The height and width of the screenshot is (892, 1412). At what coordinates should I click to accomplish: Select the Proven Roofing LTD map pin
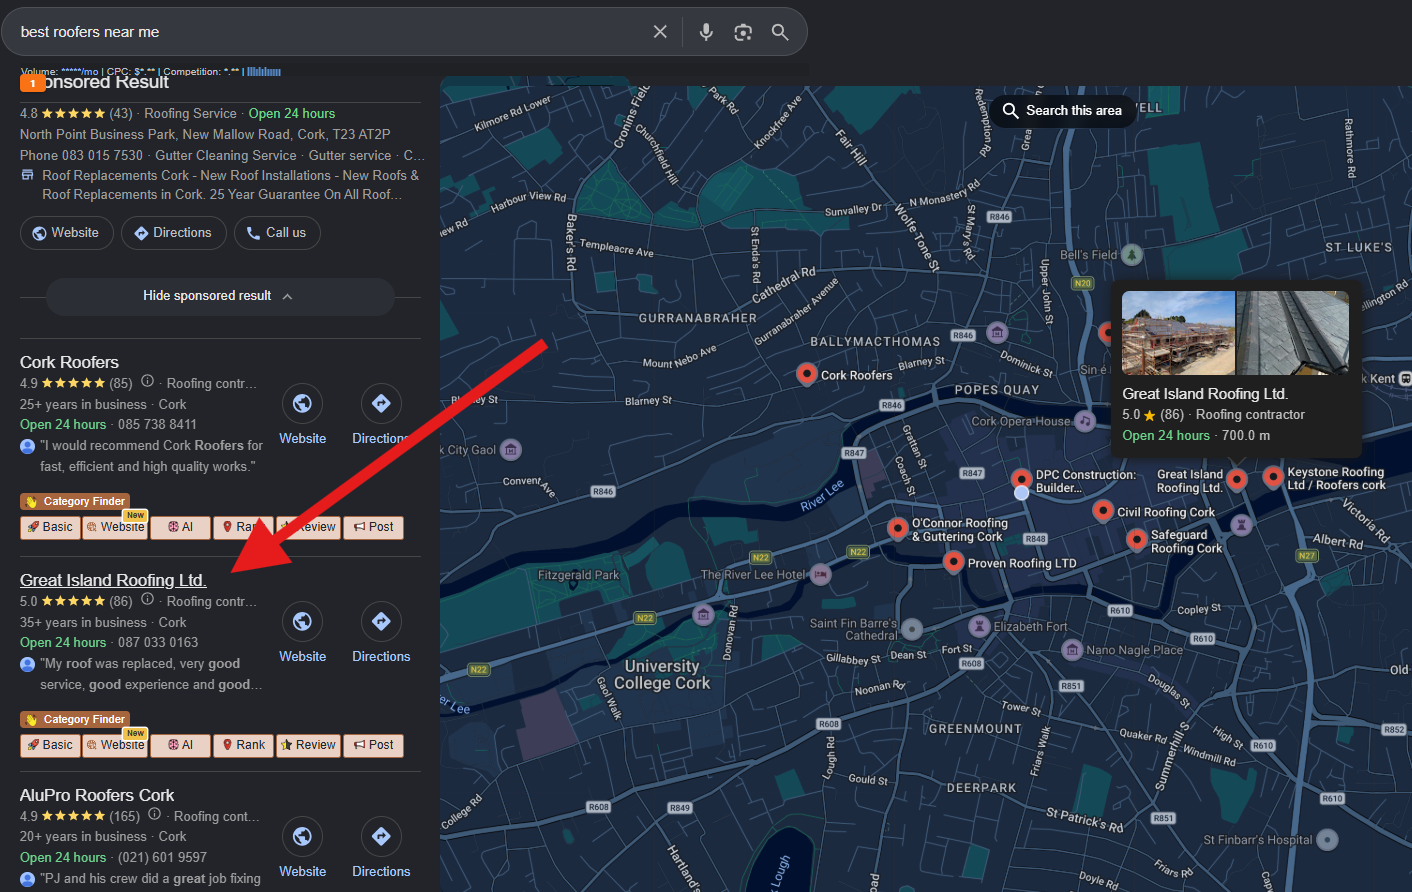tap(954, 562)
